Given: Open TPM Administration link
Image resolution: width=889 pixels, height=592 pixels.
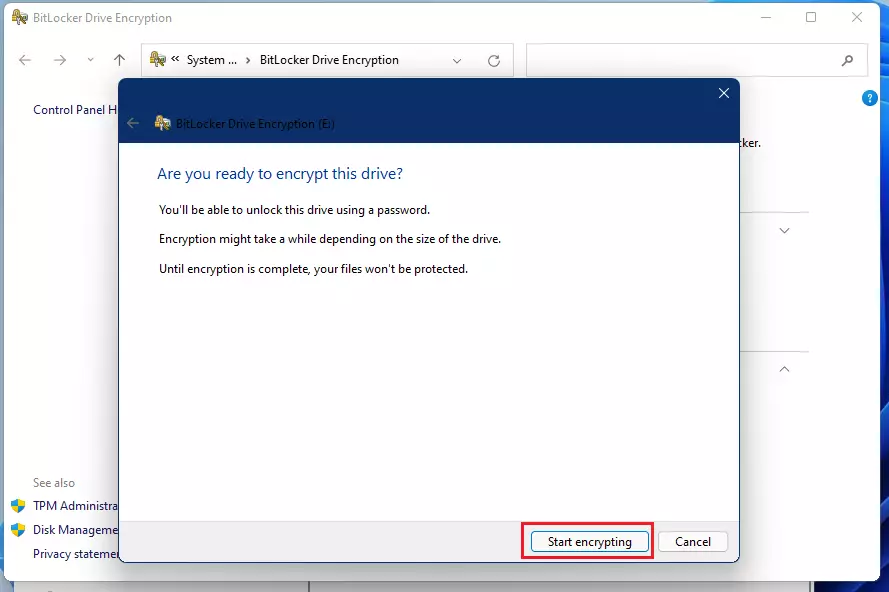Looking at the screenshot, I should [75, 505].
